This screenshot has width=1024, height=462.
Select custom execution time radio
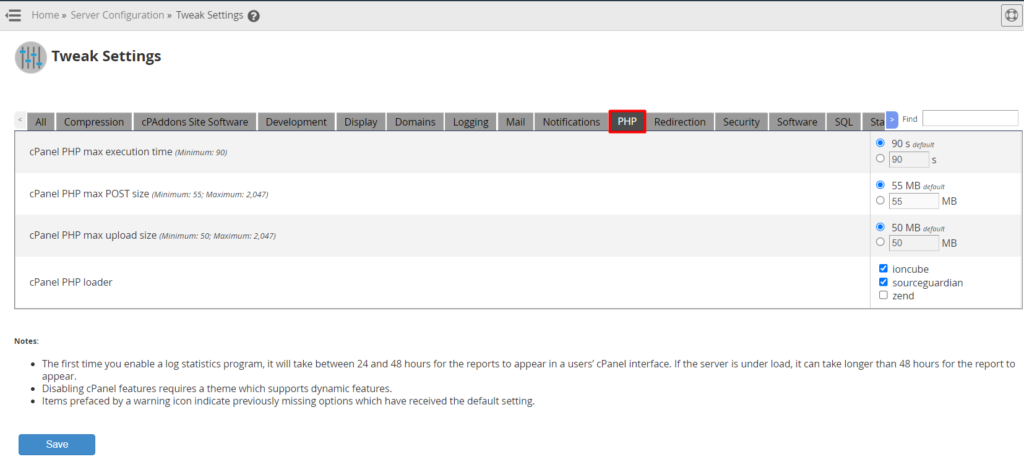coord(880,158)
